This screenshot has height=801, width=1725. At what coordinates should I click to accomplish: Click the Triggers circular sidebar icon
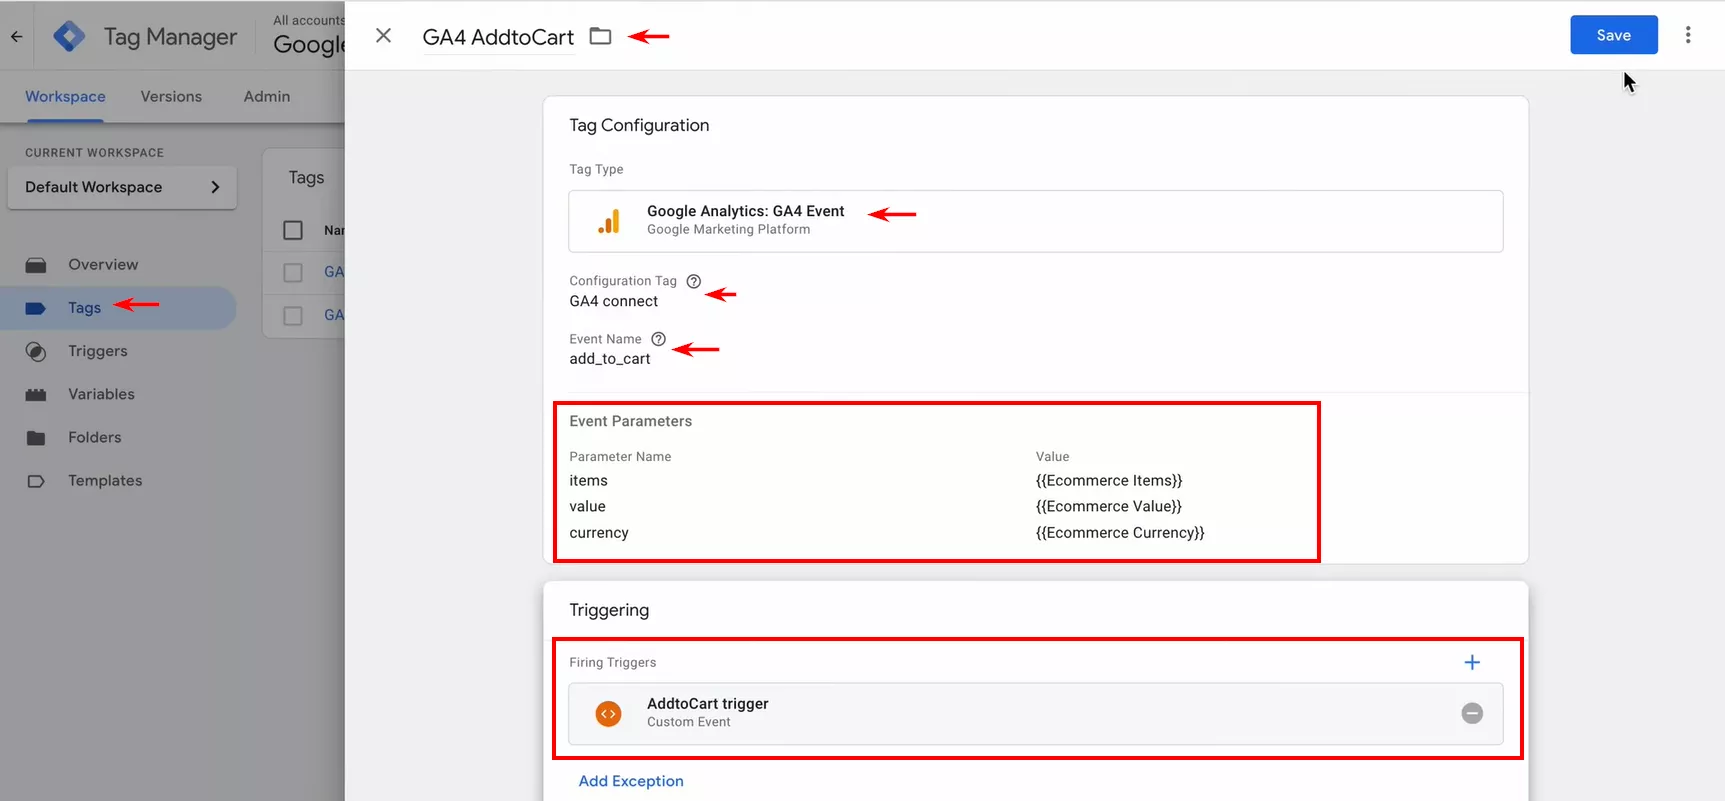36,352
